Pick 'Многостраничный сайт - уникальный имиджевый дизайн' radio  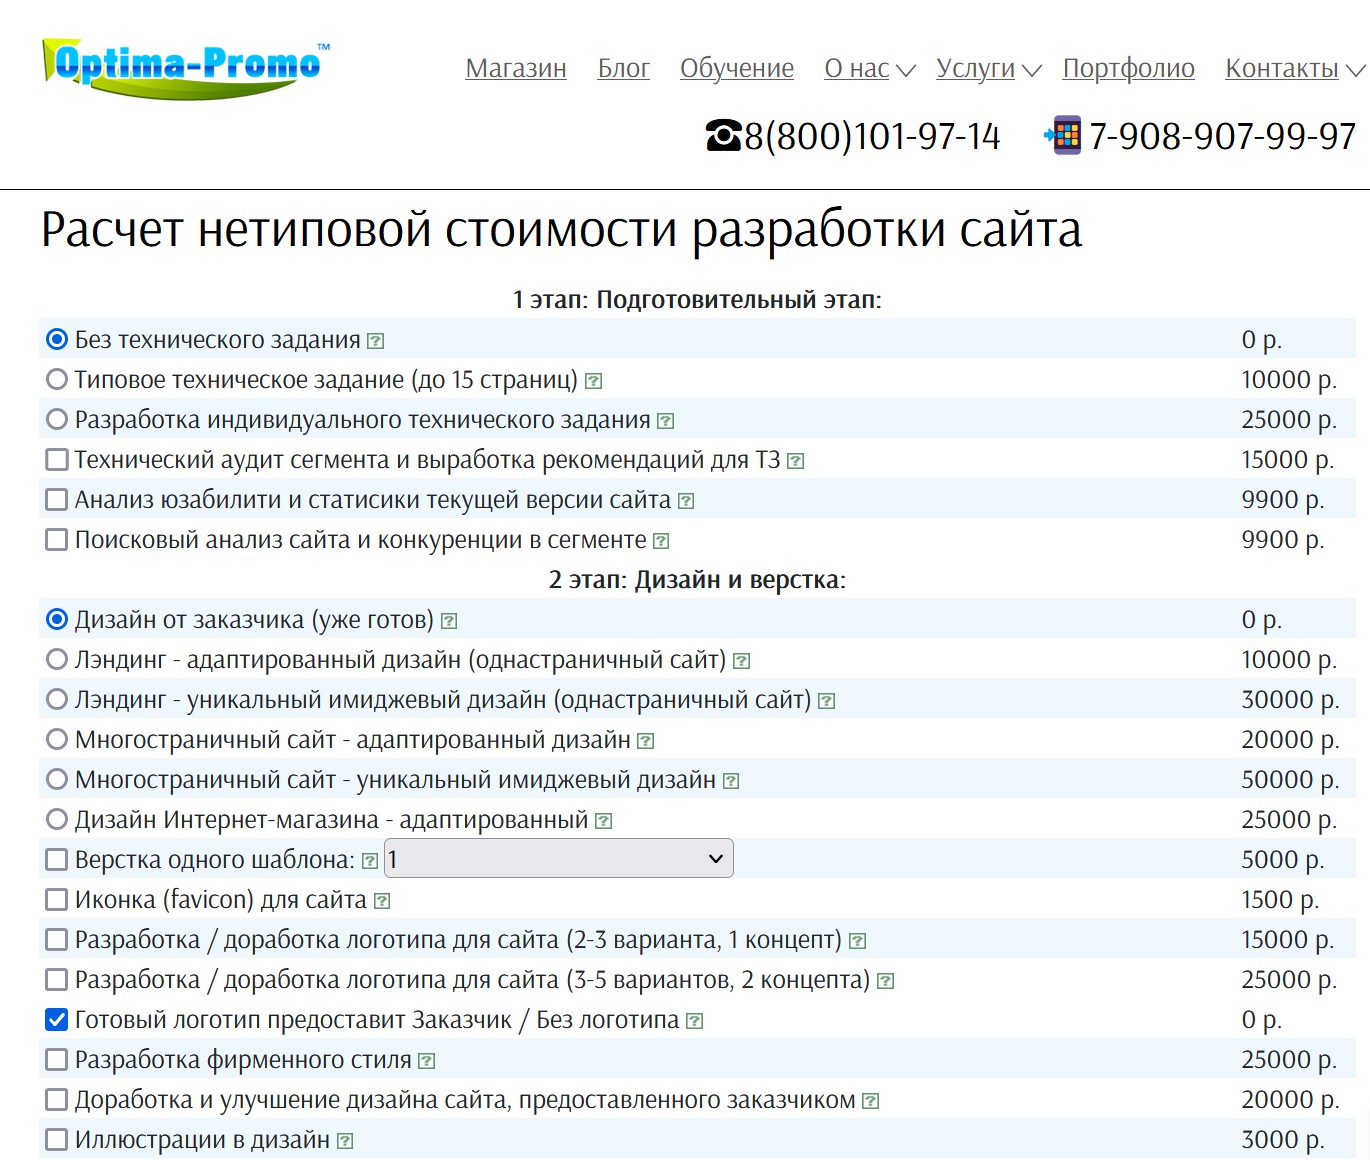(57, 779)
